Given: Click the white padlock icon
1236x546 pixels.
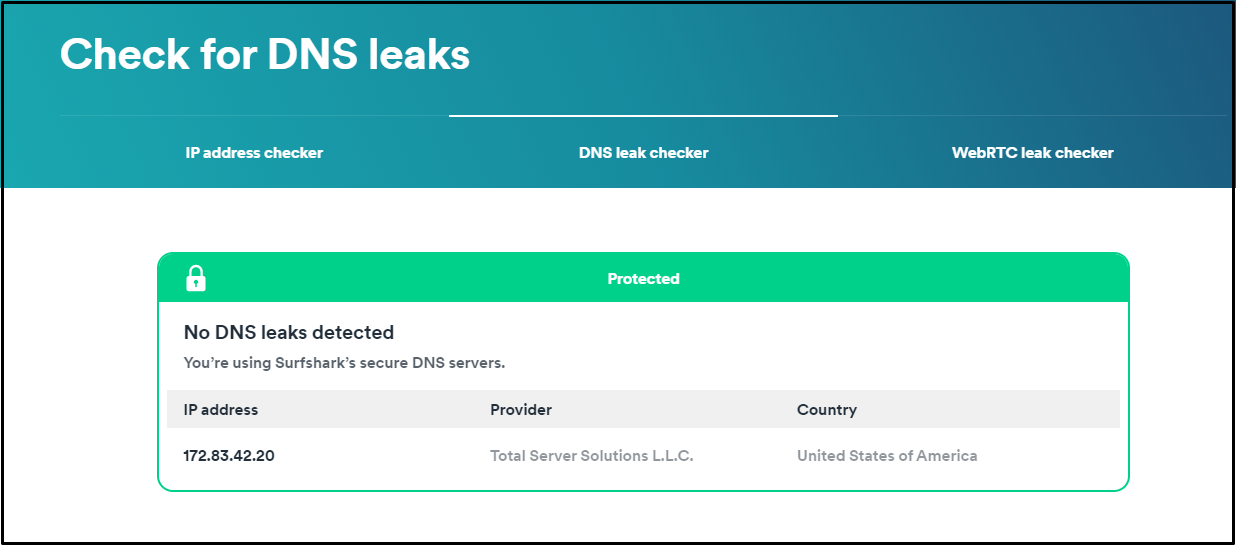Looking at the screenshot, I should pos(196,278).
